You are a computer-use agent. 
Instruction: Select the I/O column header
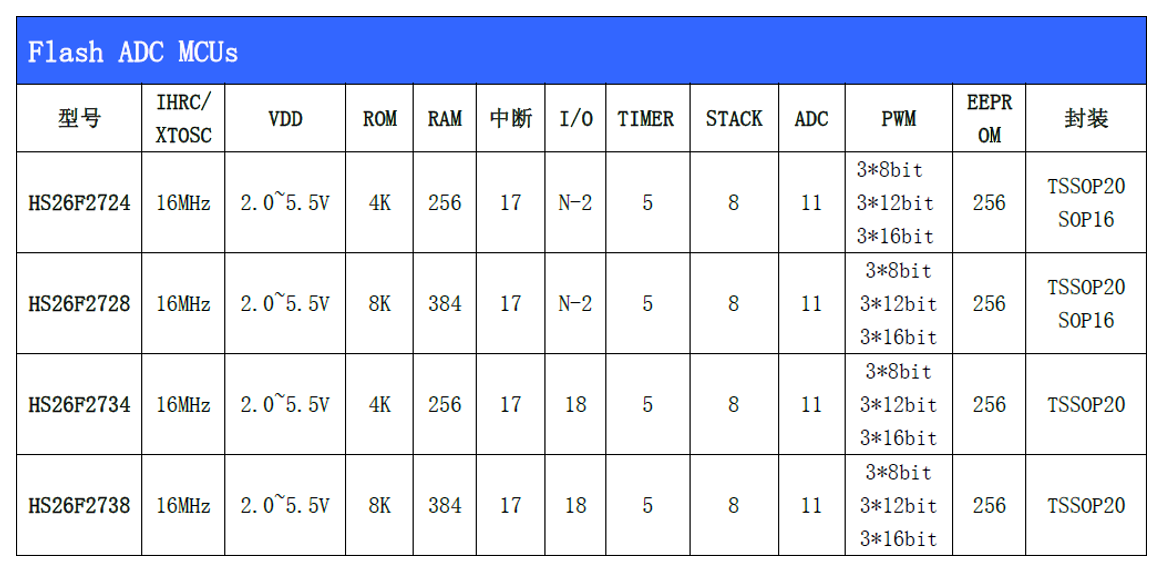pyautogui.click(x=575, y=119)
